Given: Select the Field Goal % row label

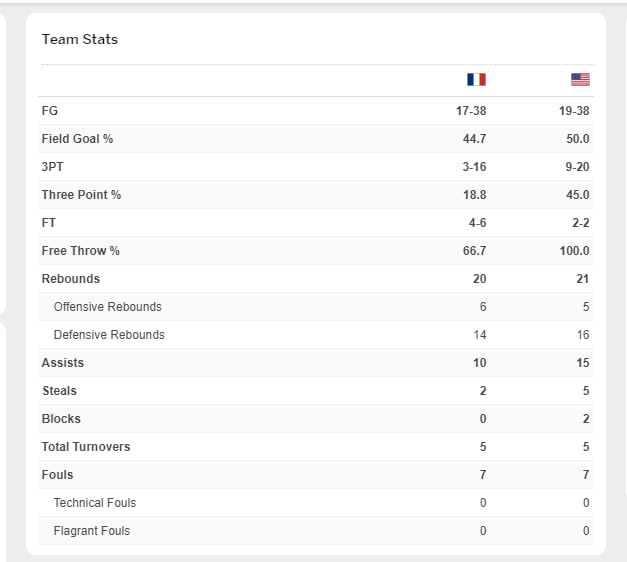Looking at the screenshot, I should pyautogui.click(x=77, y=139).
